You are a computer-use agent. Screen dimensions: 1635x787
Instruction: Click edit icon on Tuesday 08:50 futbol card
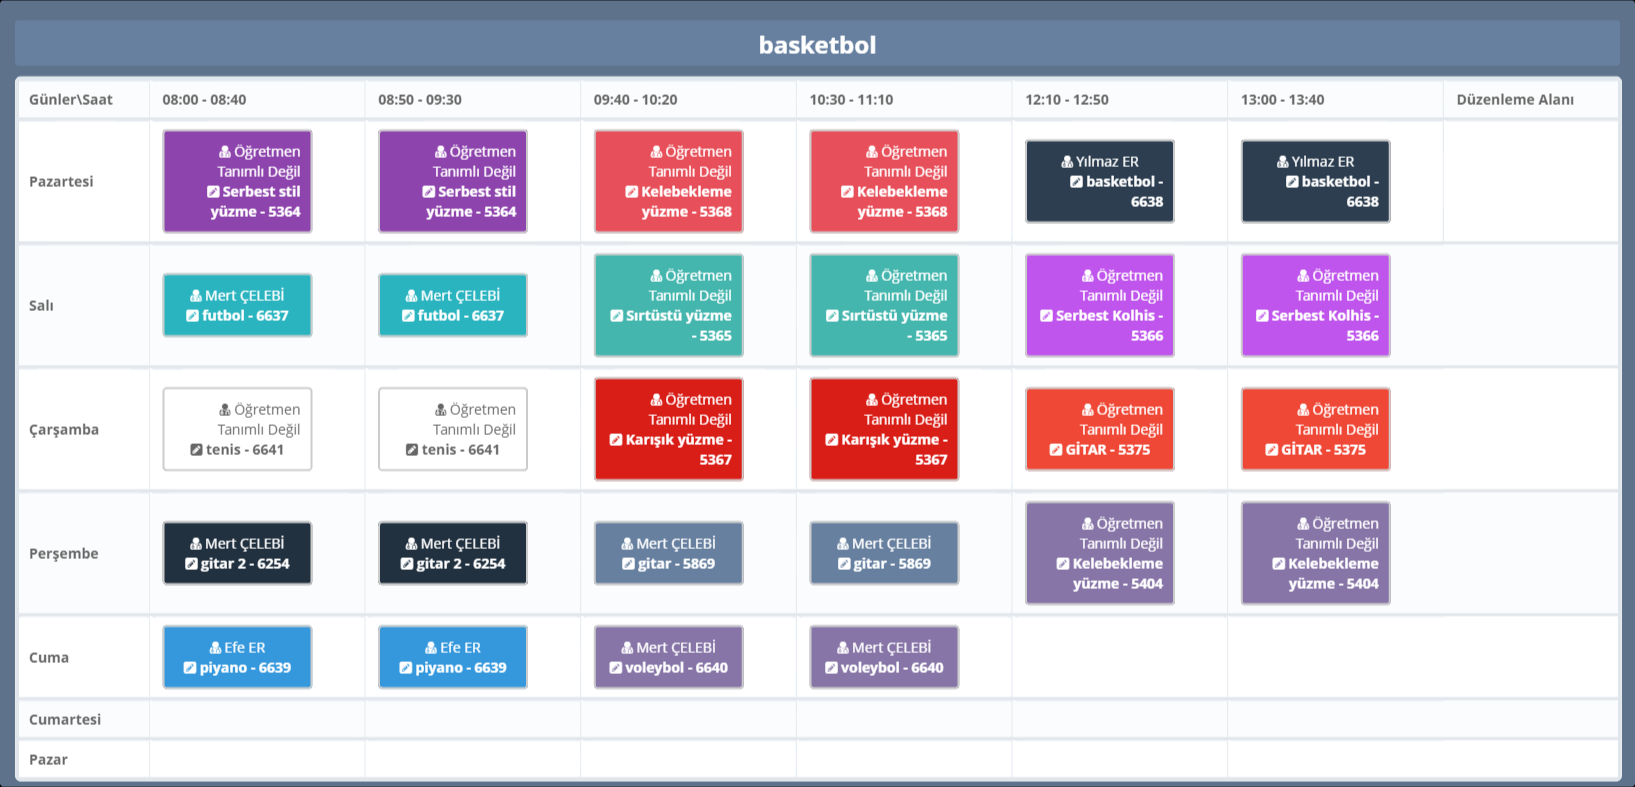408,316
